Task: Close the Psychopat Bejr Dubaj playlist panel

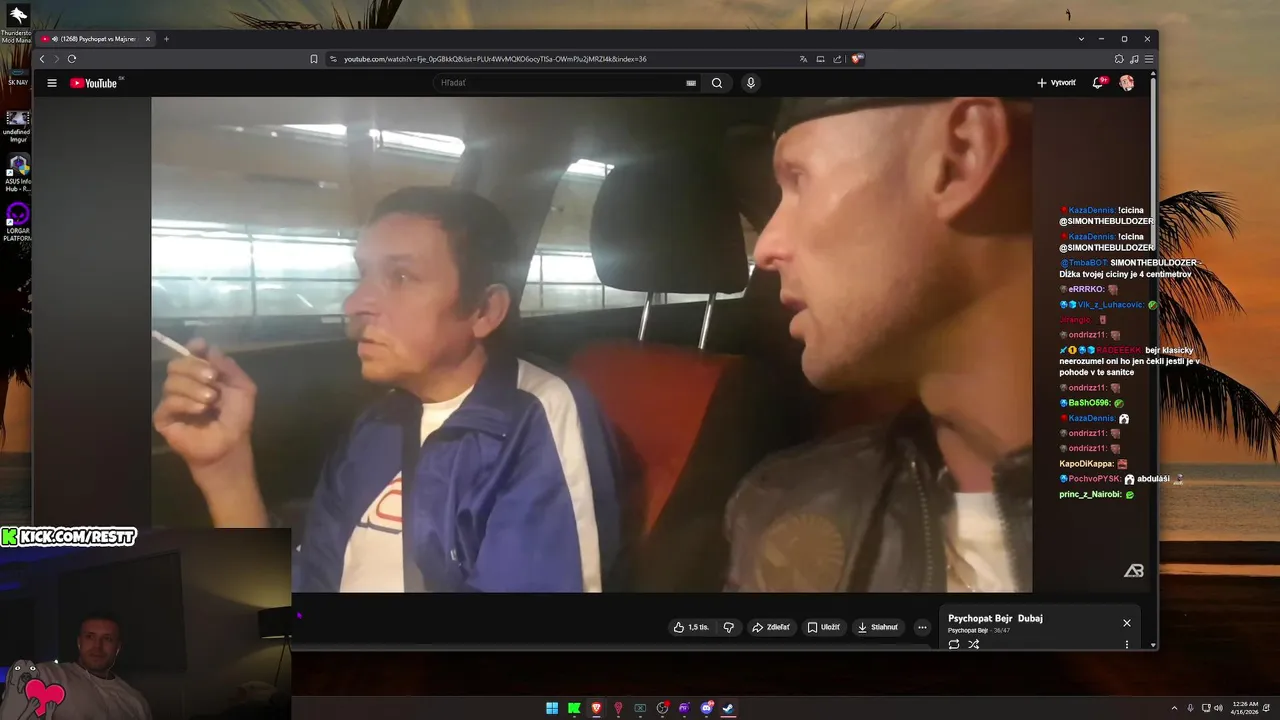Action: click(x=1127, y=623)
